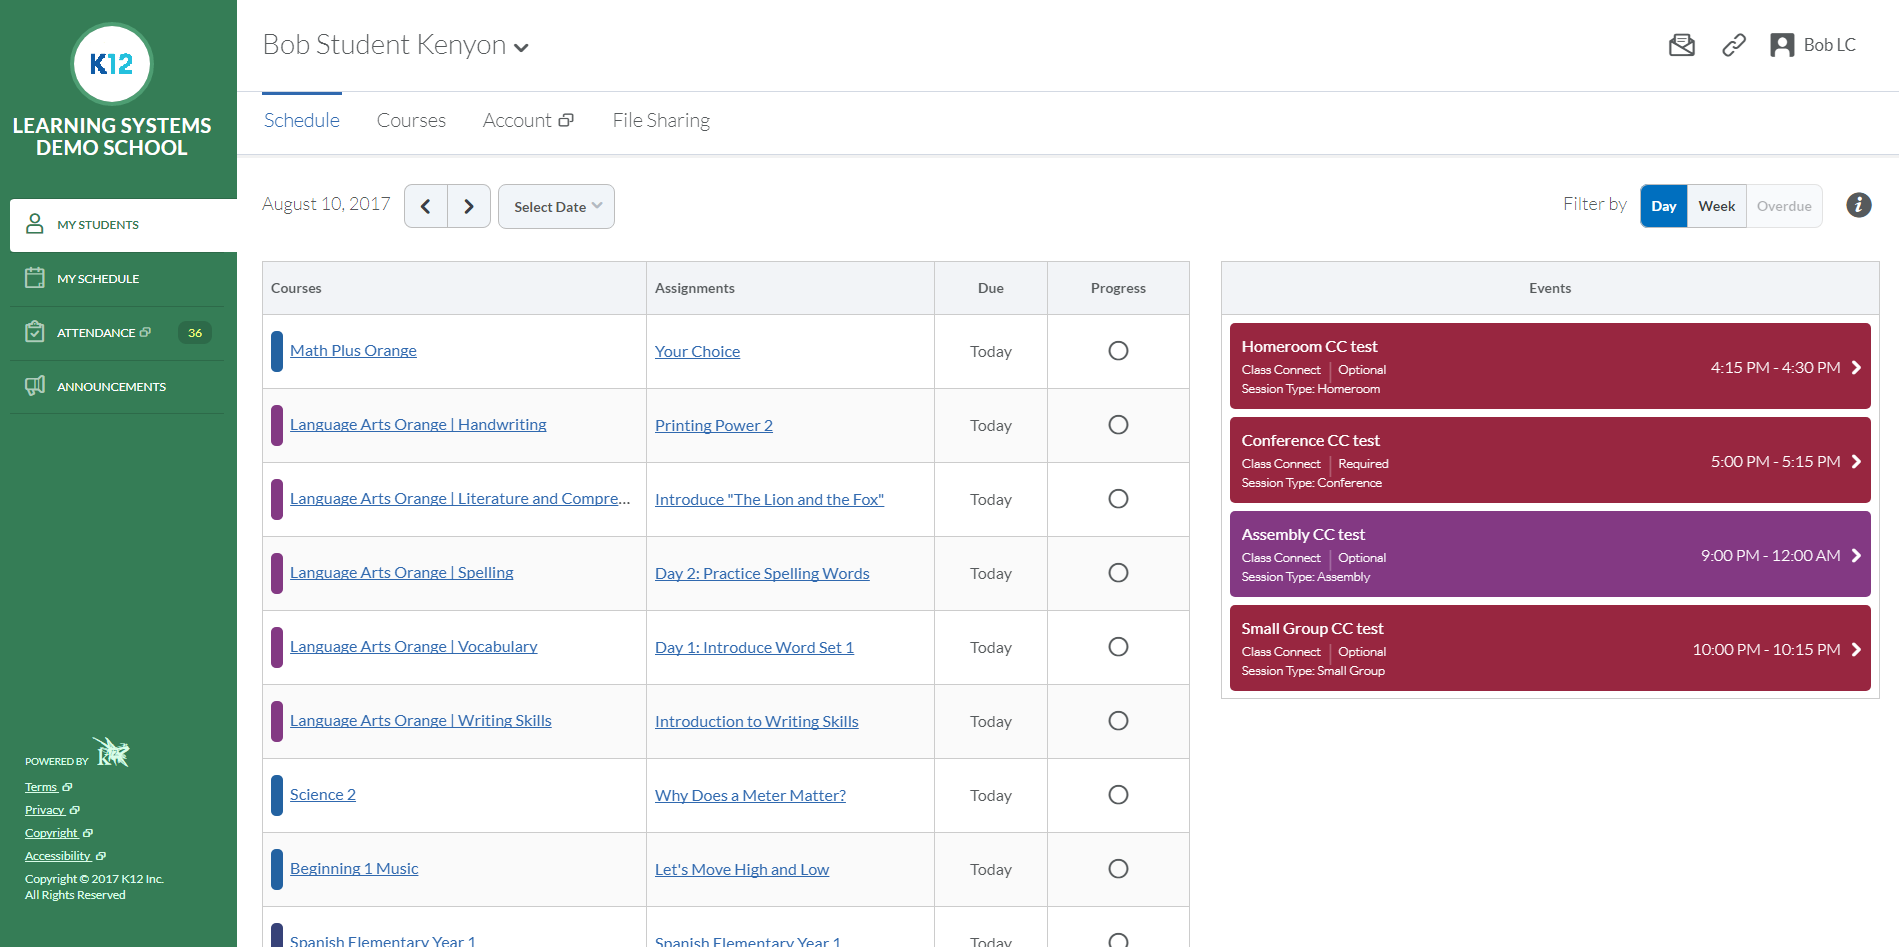The image size is (1899, 947).
Task: Open the Account tab
Action: pos(528,120)
